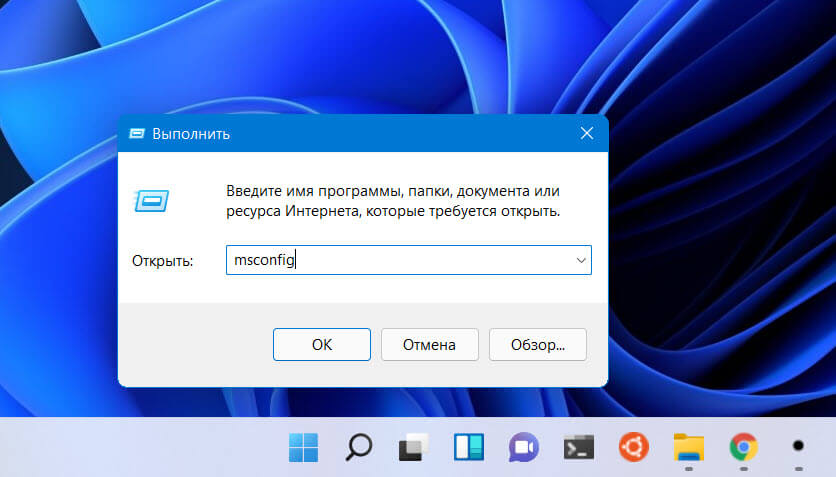Launch Teams Chat from taskbar
Viewport: 836px width, 477px height.
click(x=524, y=447)
